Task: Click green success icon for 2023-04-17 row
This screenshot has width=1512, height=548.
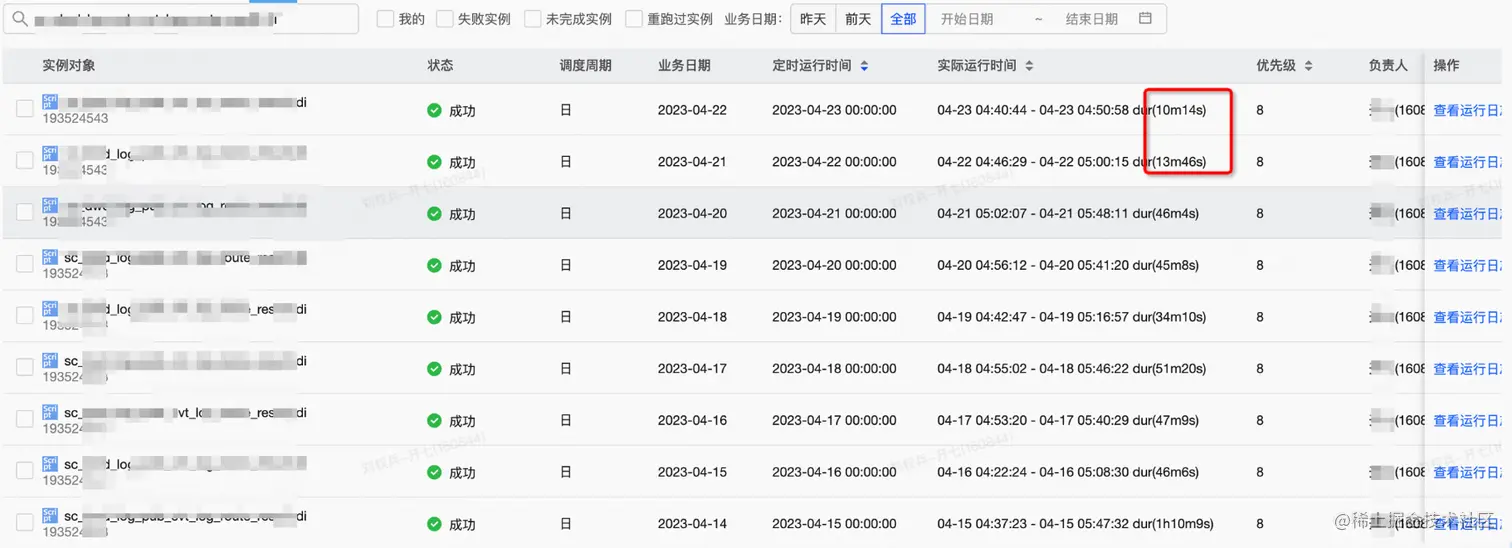Action: coord(434,368)
